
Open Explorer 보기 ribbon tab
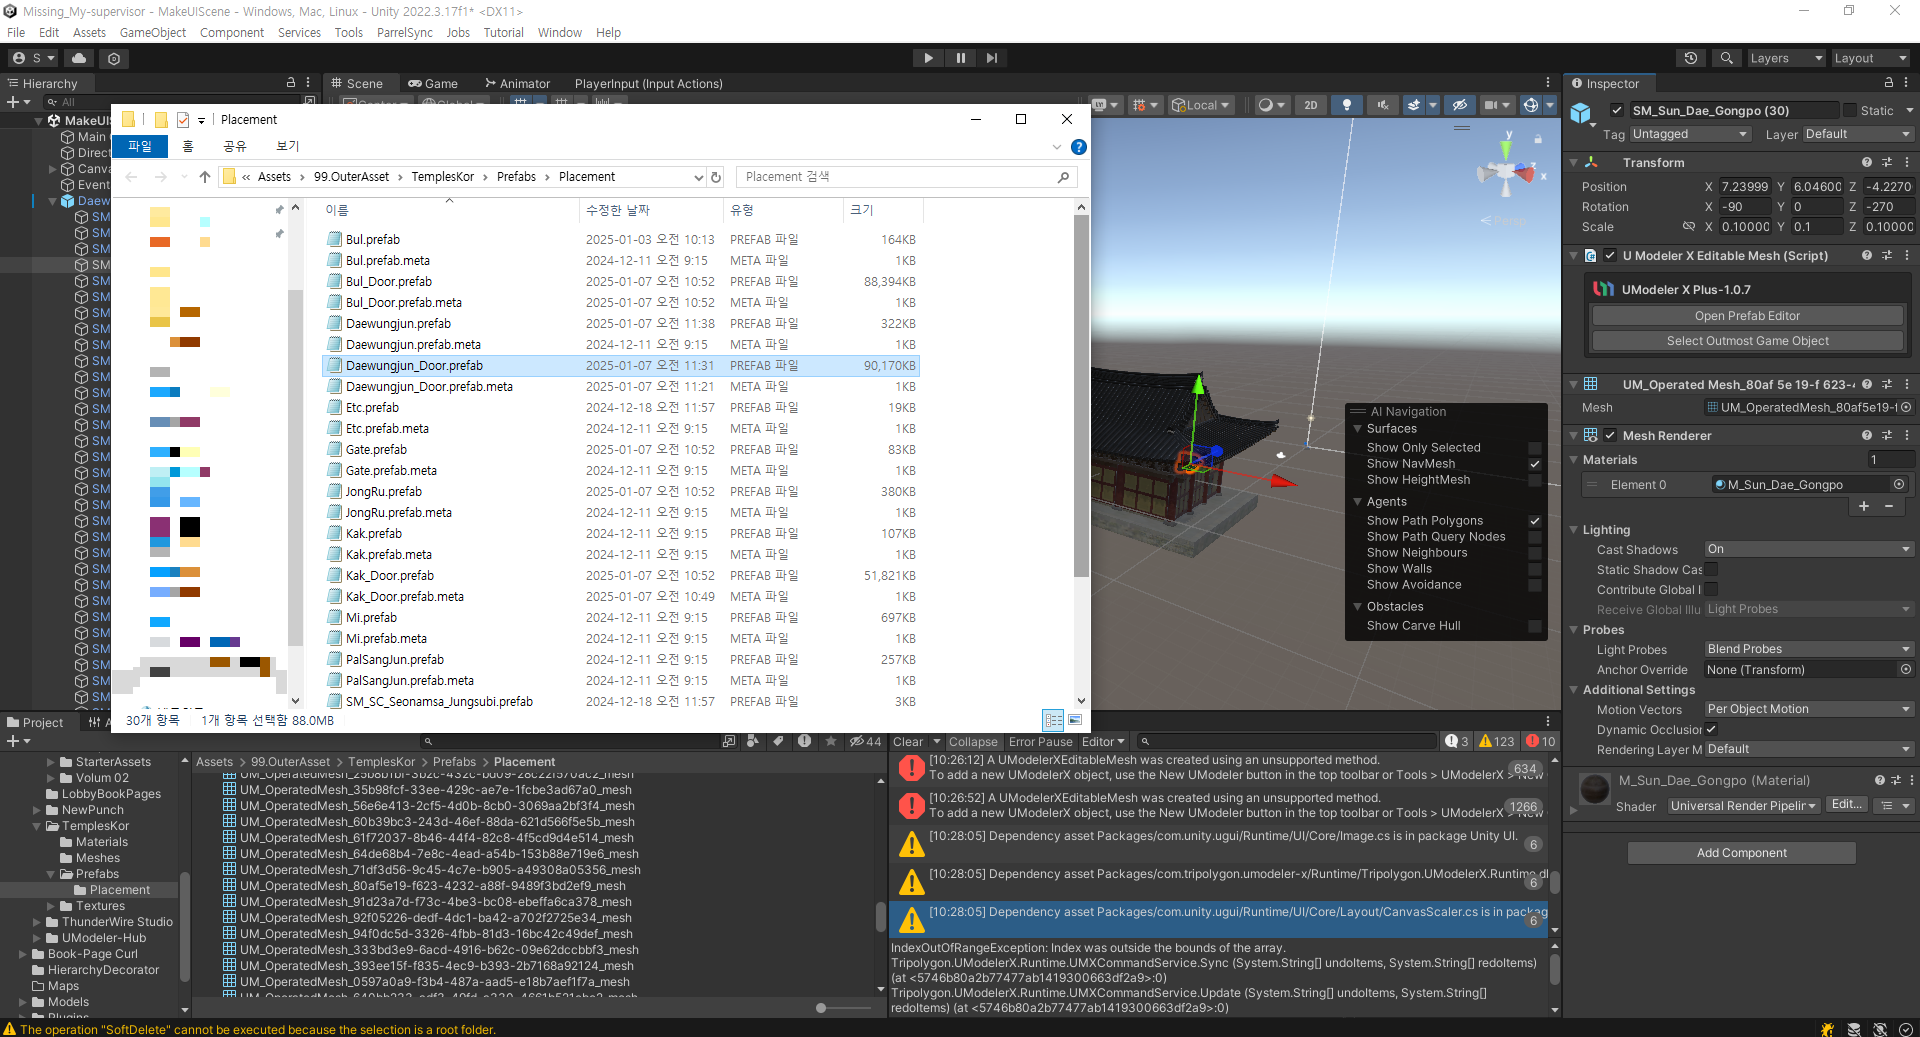288,146
